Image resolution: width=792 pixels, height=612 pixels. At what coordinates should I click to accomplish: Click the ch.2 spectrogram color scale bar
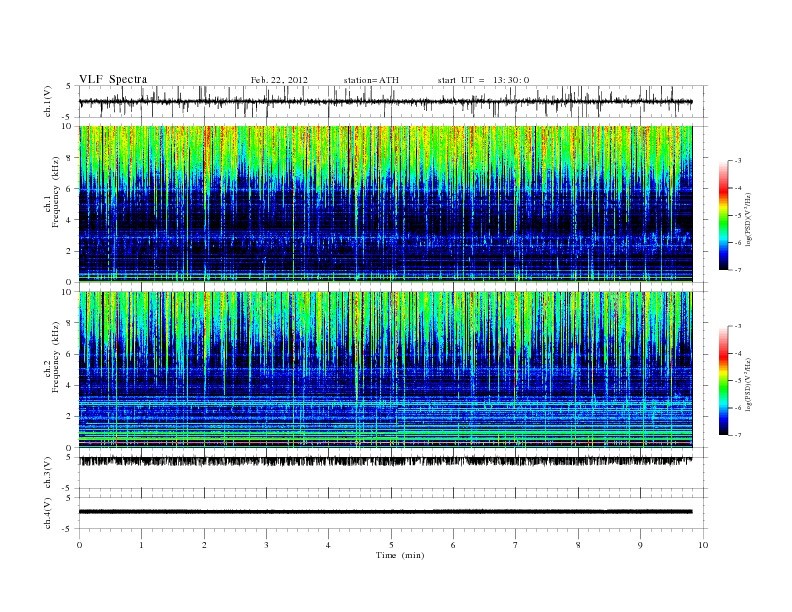coord(724,381)
